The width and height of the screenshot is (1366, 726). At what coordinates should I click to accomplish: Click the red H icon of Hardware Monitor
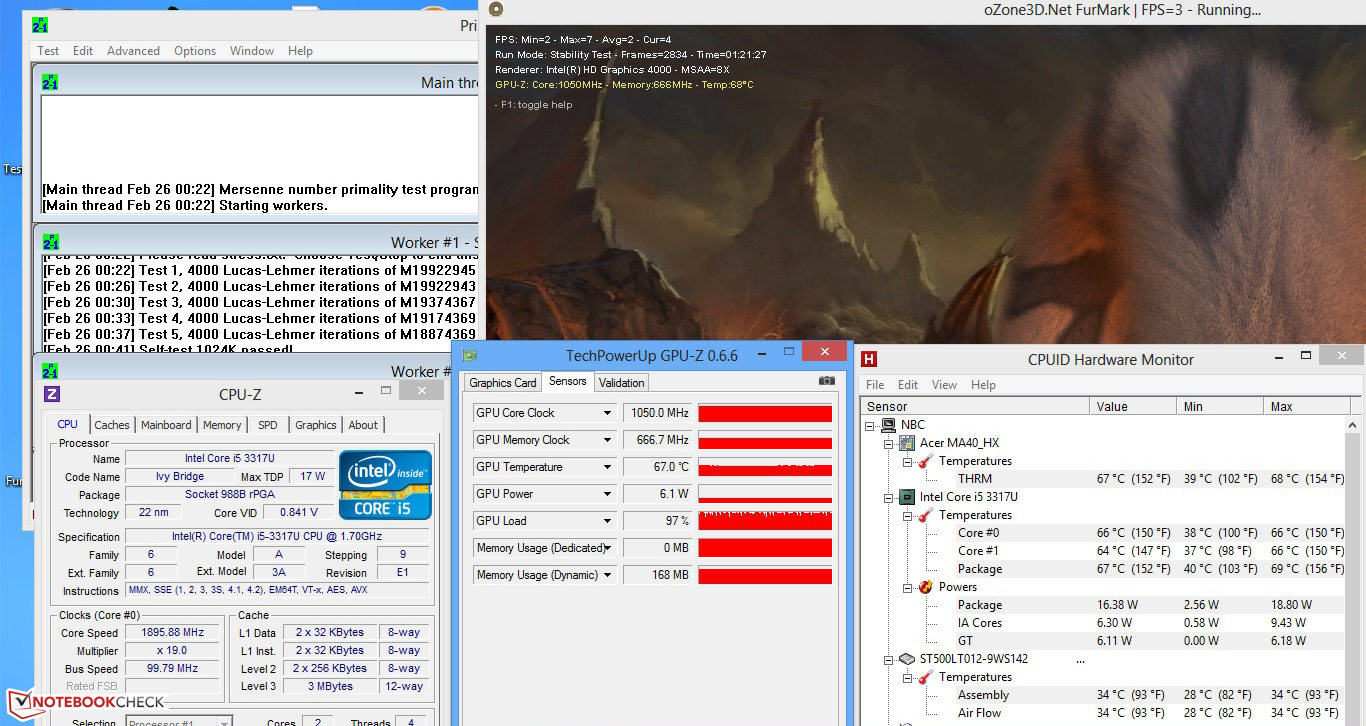click(x=870, y=359)
